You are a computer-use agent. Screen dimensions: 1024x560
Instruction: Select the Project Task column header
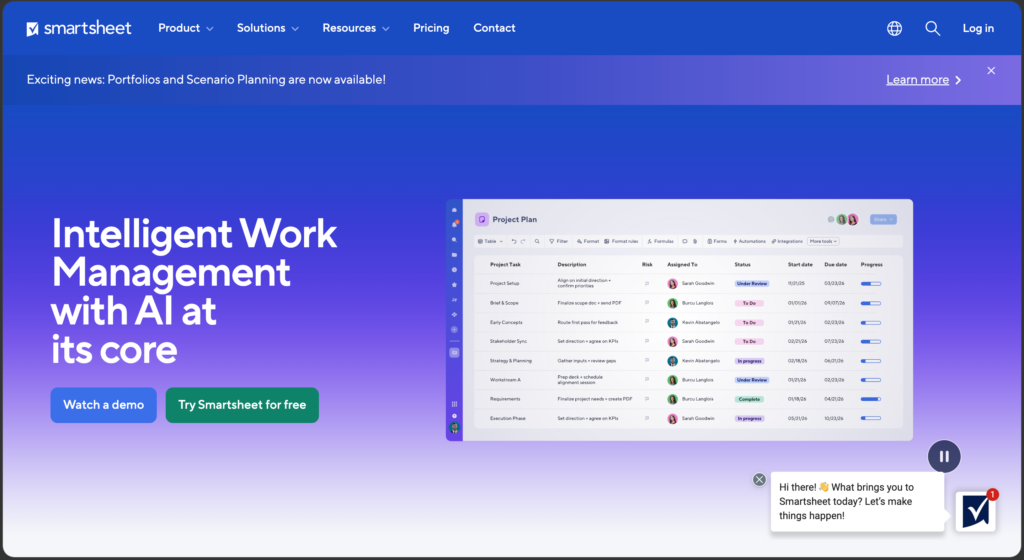click(x=505, y=264)
